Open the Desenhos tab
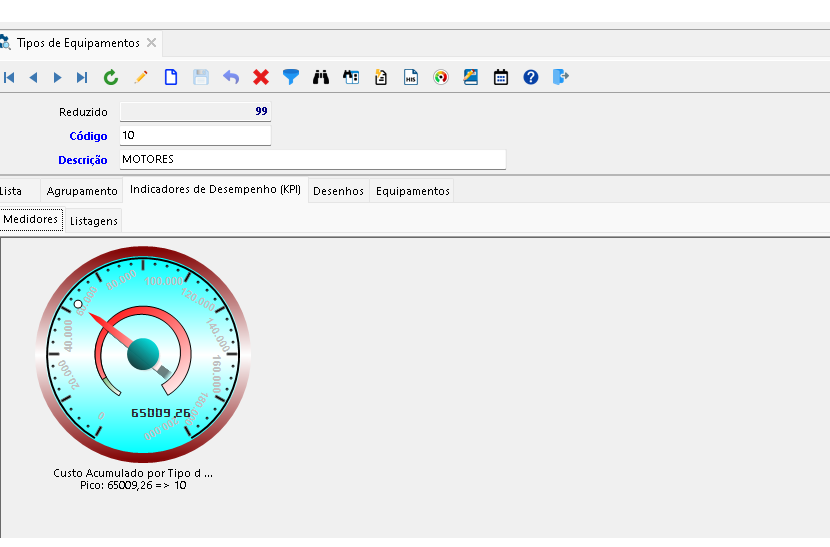 (338, 191)
